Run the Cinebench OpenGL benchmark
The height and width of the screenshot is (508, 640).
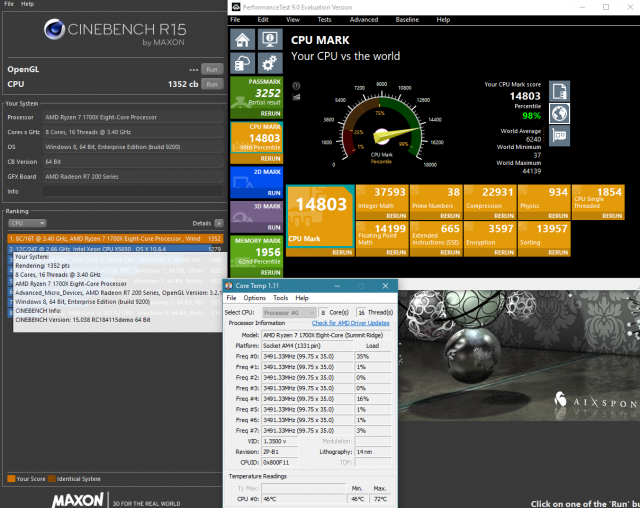click(x=211, y=69)
